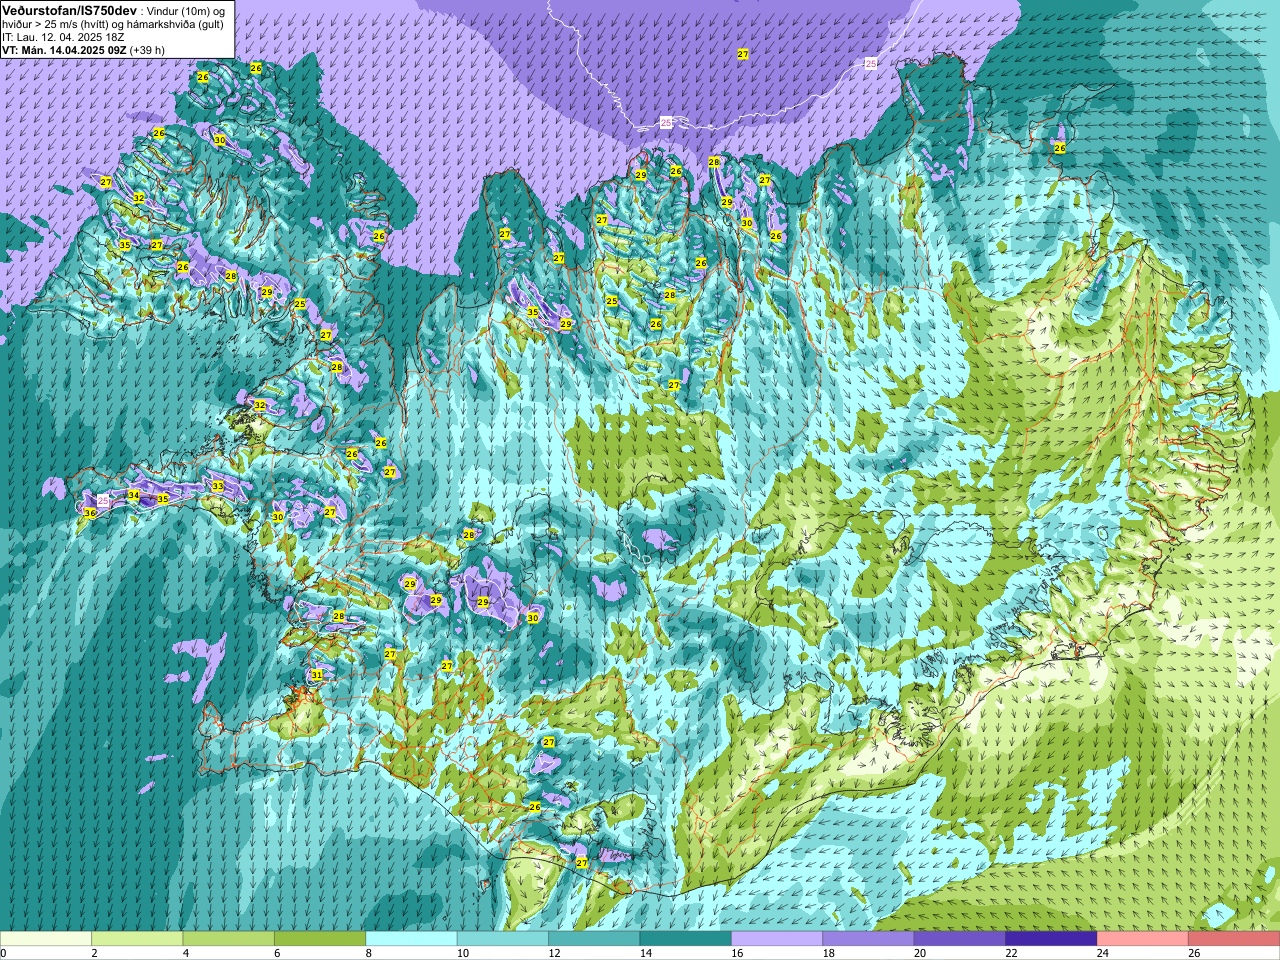1280x960 pixels.
Task: Pick the 12–14 teal legend swatch
Action: 594,939
